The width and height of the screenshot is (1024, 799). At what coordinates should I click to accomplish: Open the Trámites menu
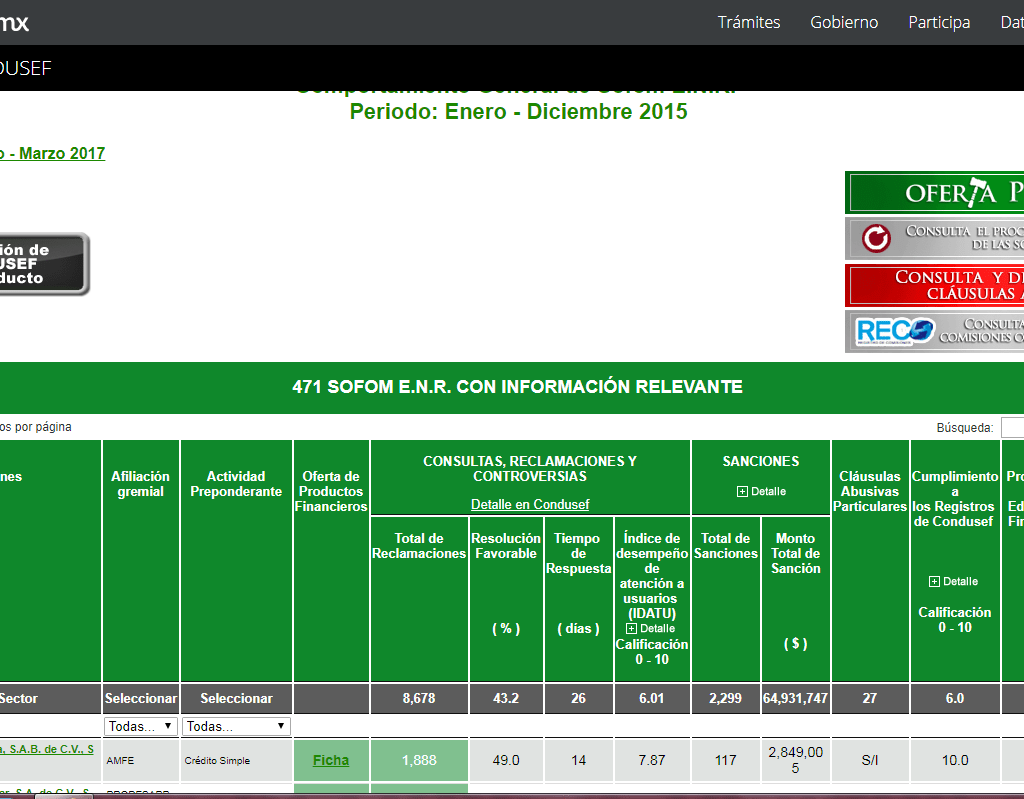[x=748, y=22]
